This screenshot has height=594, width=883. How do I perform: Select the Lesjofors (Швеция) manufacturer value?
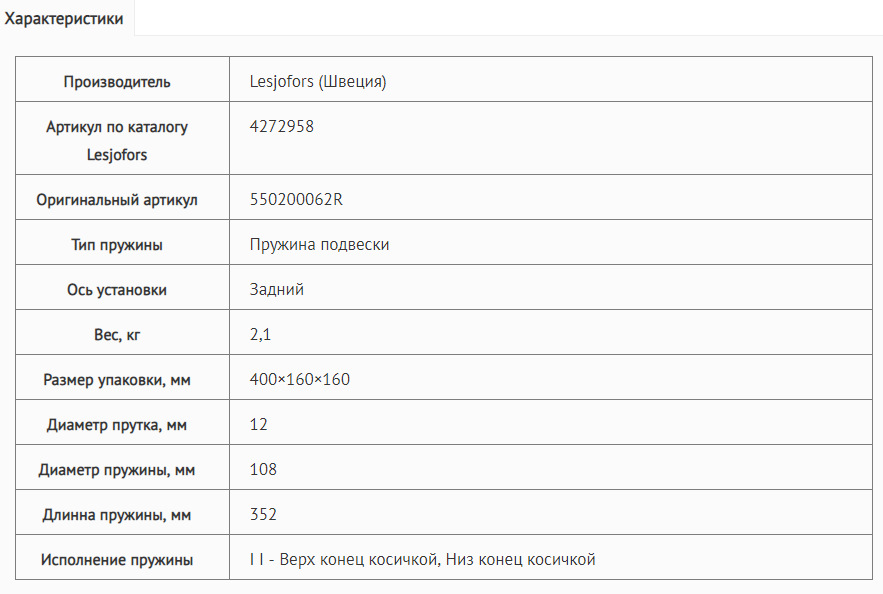pyautogui.click(x=318, y=82)
